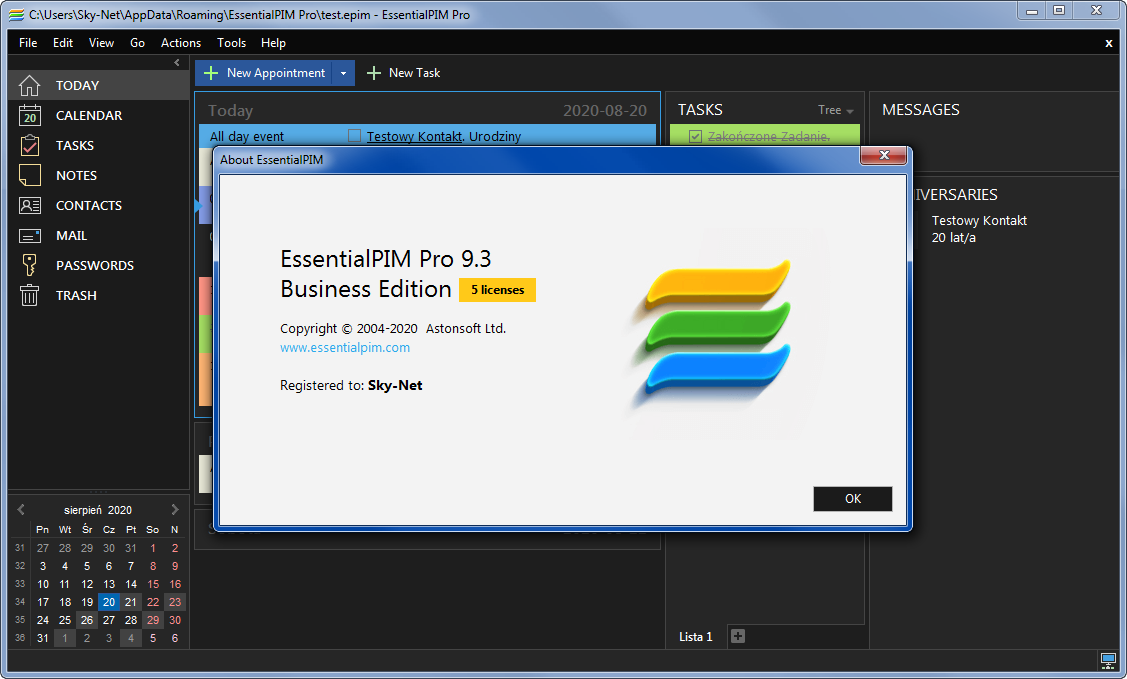Open the Testowy Kontakt event link
Image resolution: width=1127 pixels, height=679 pixels.
(414, 136)
